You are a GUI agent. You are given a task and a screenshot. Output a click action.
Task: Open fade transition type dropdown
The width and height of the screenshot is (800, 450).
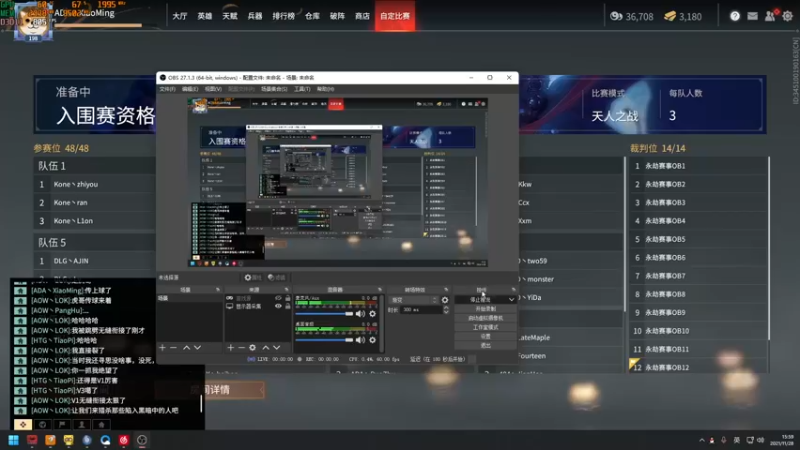413,300
